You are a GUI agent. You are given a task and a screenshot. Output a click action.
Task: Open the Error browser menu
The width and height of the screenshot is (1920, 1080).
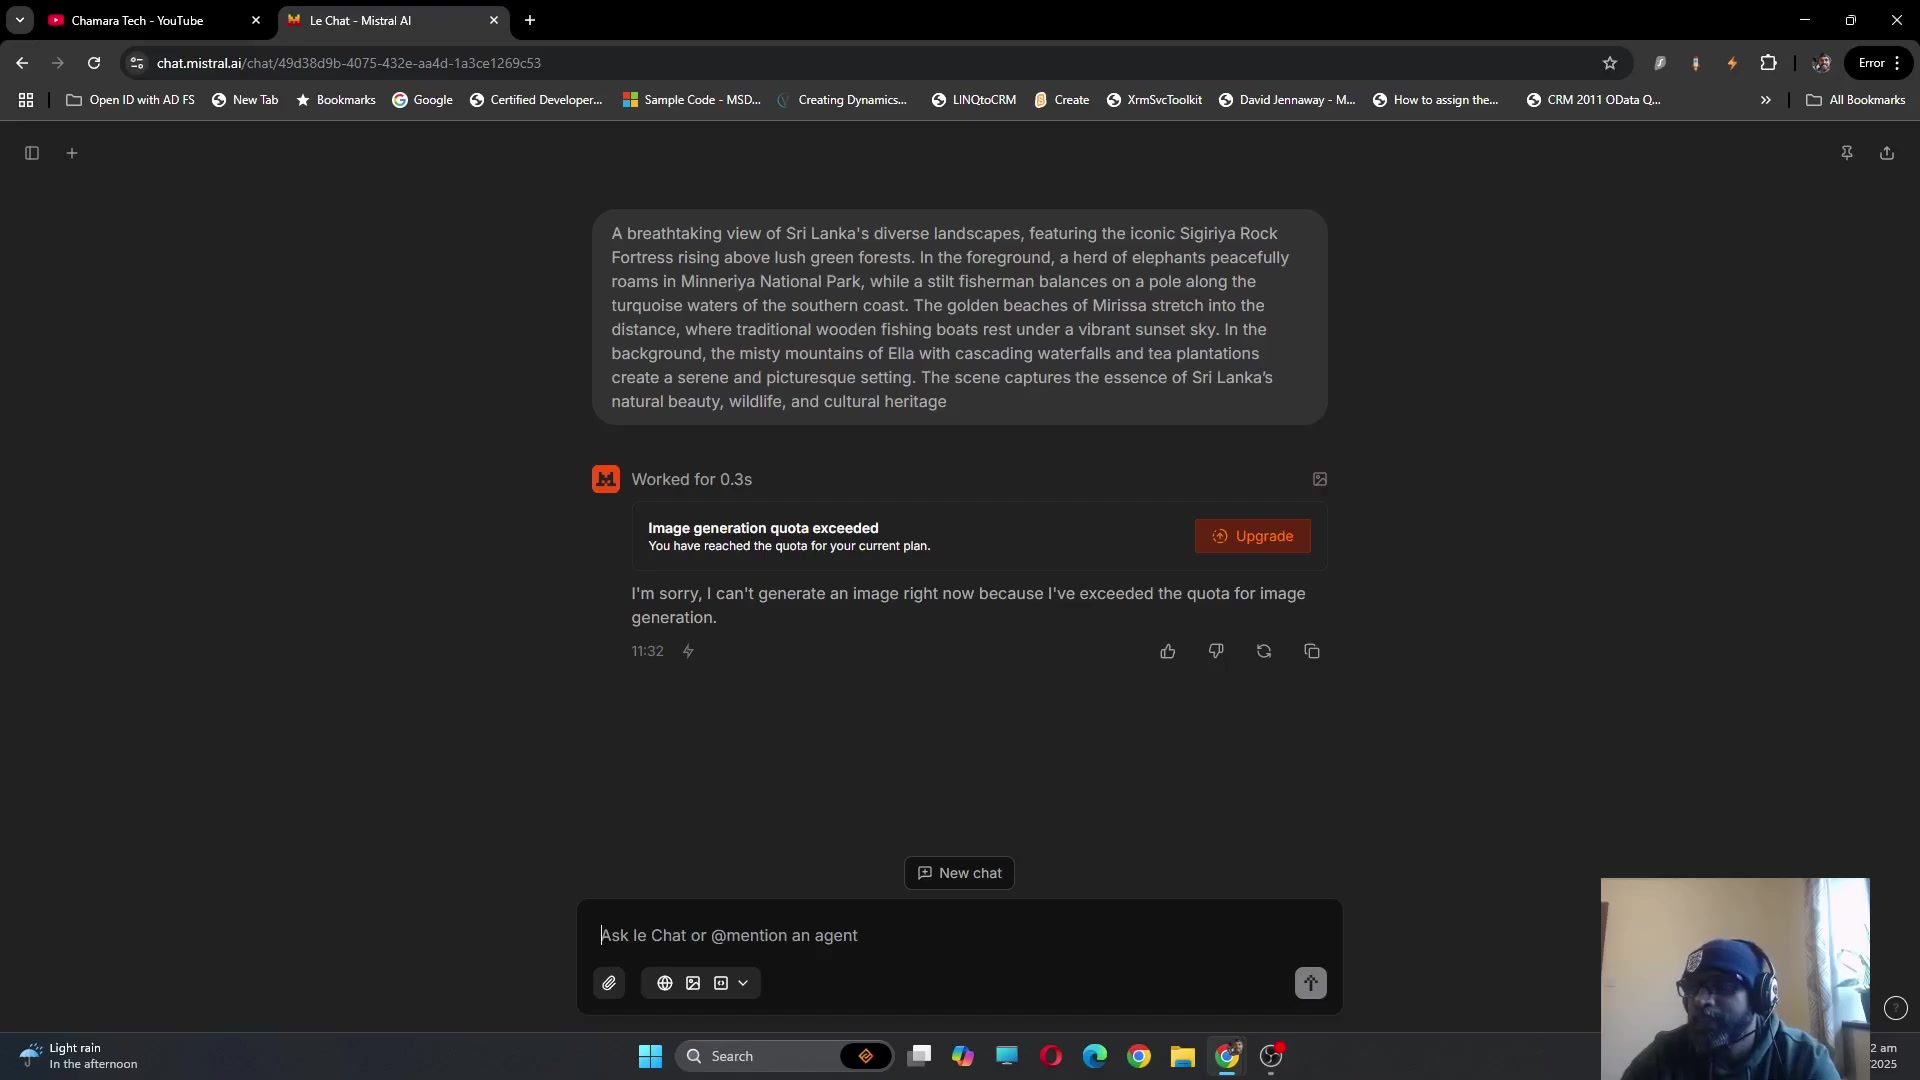coord(1878,63)
